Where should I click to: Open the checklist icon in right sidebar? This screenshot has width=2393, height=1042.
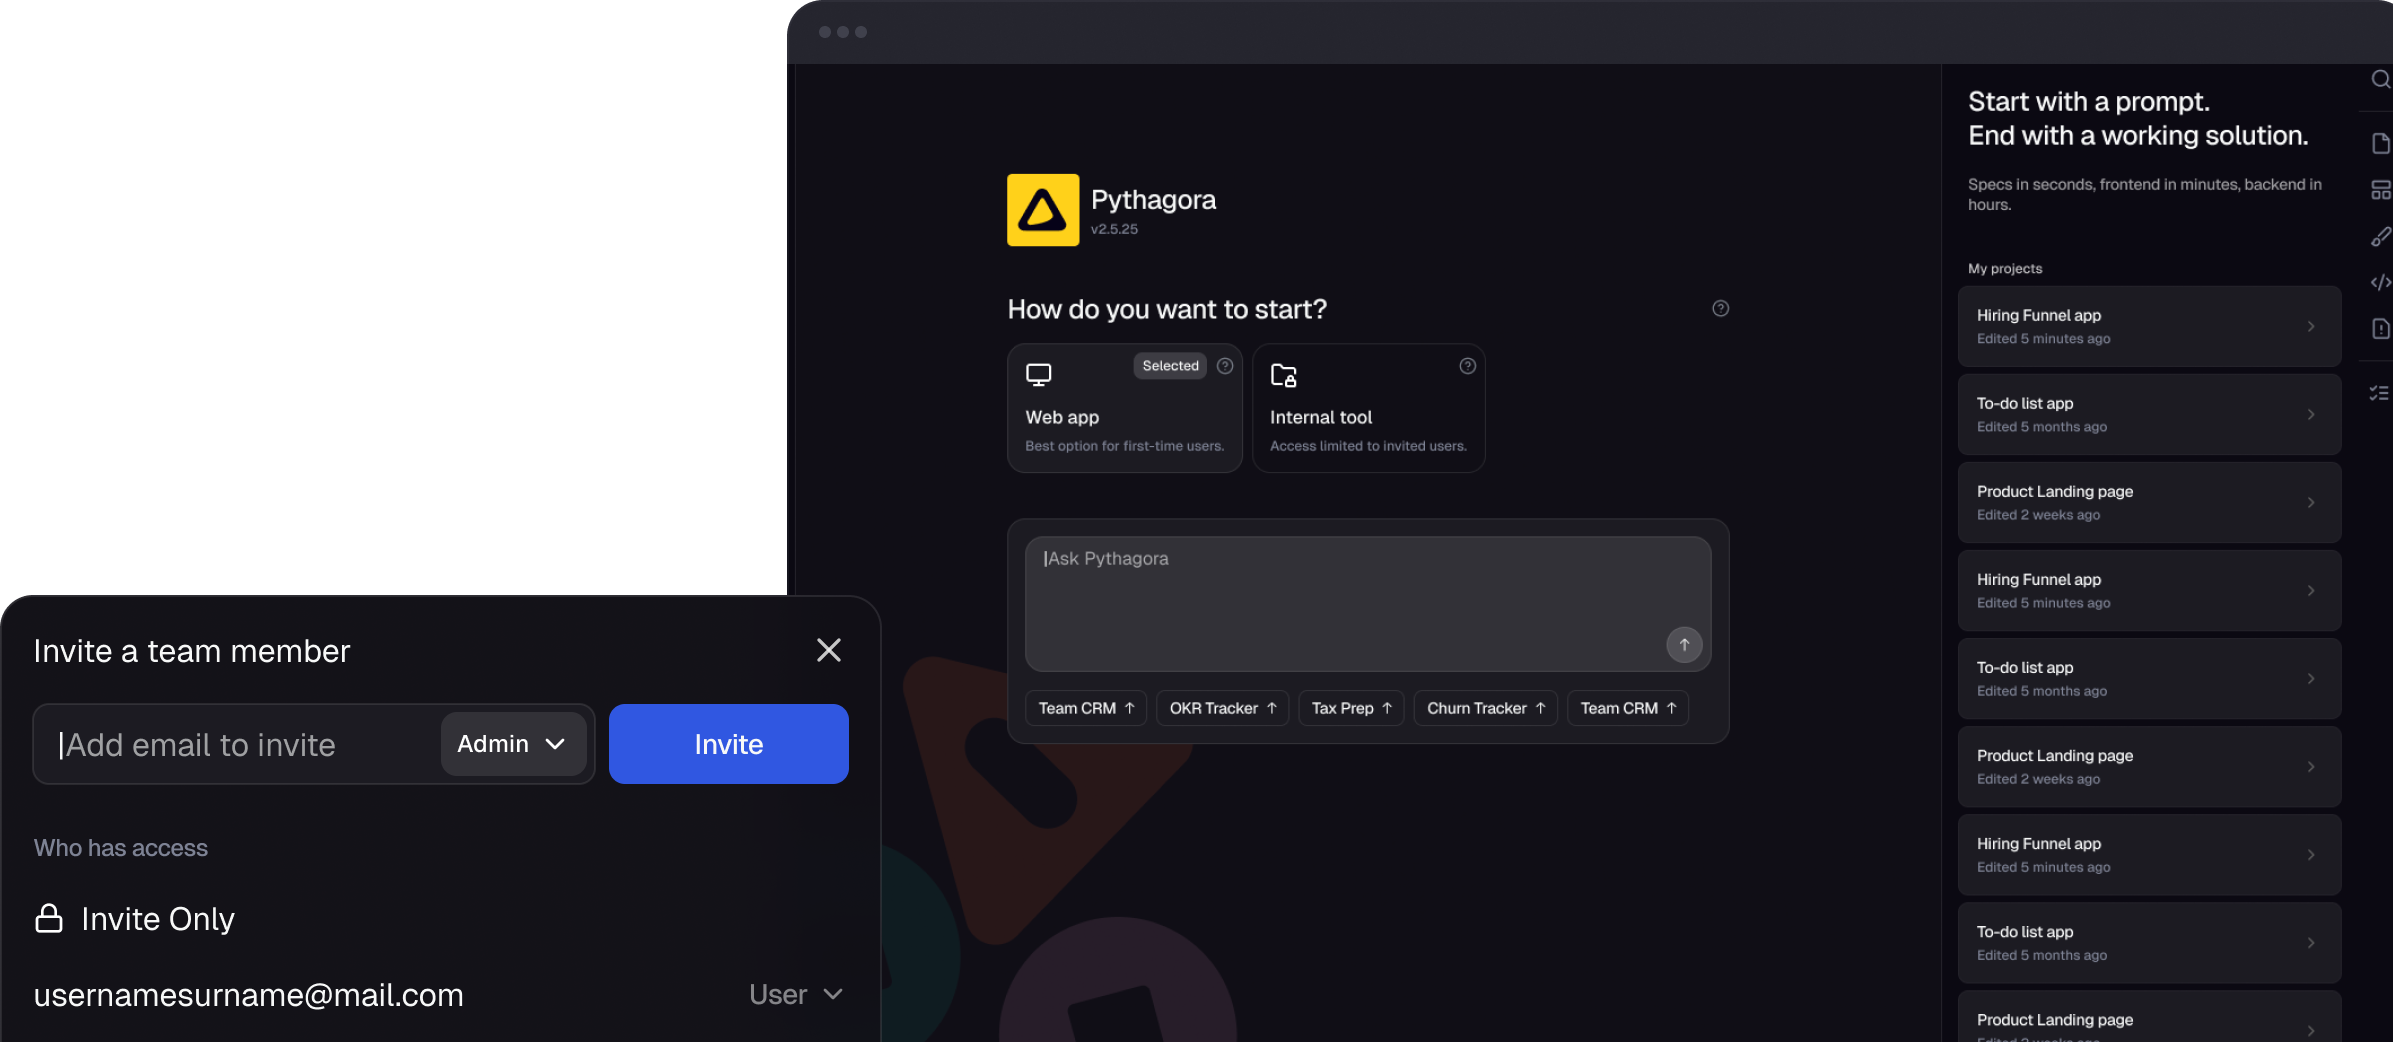2379,393
